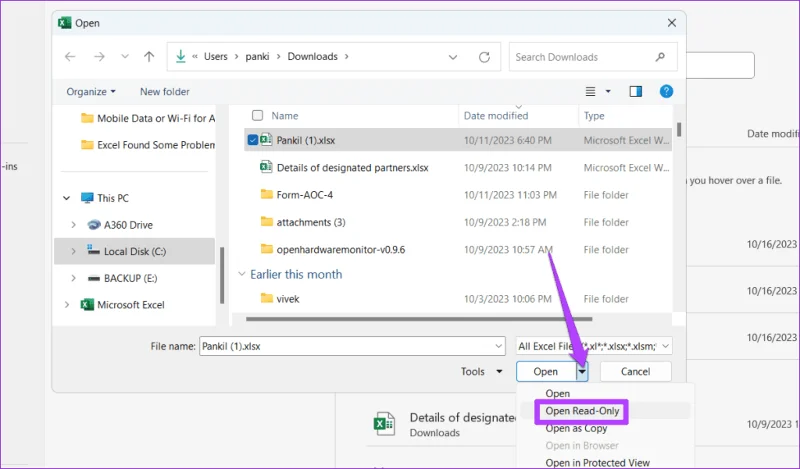800x469 pixels.
Task: Open Details of designated file in background Excel window
Action: coord(444,425)
